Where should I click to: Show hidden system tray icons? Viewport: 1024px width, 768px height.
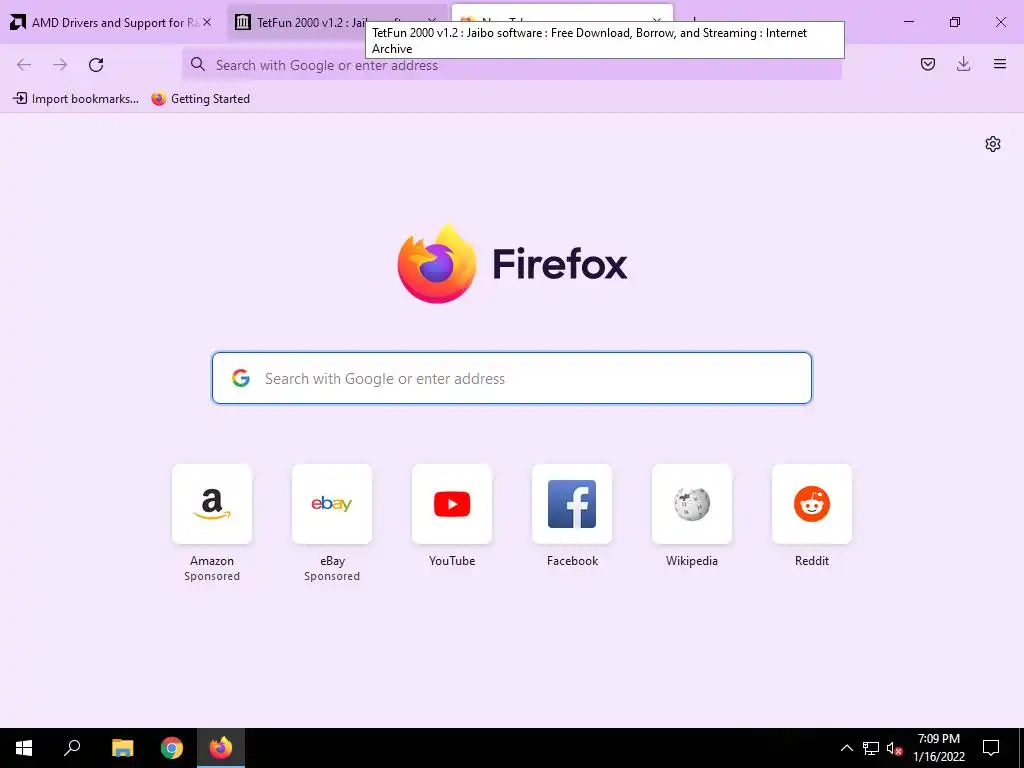pos(846,748)
